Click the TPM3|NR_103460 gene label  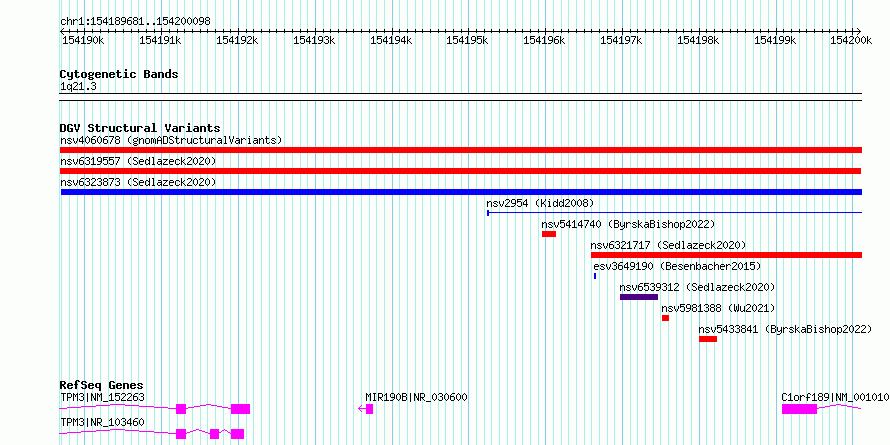coord(102,422)
